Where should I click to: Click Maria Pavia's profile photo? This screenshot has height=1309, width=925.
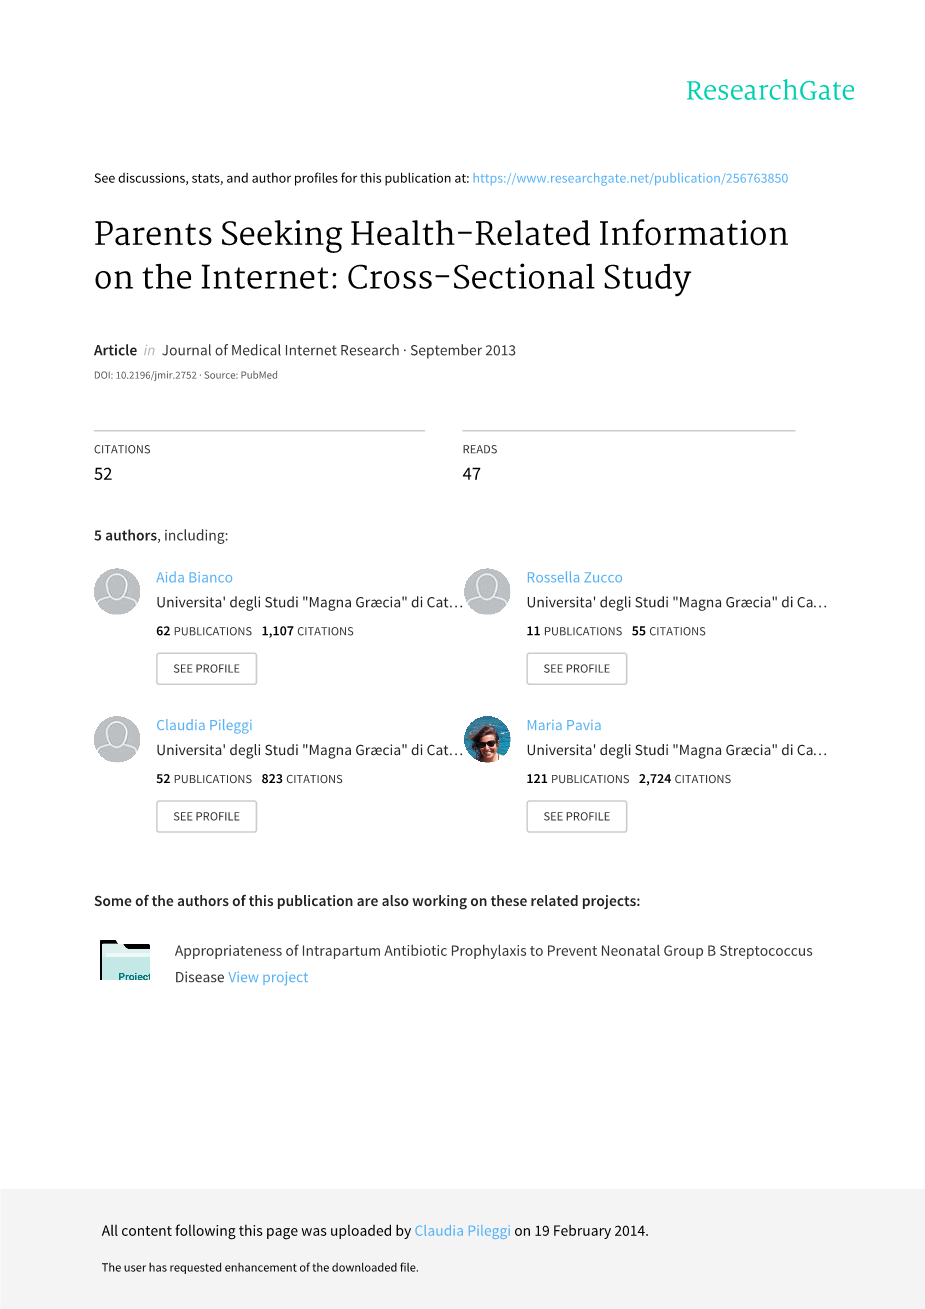(487, 739)
